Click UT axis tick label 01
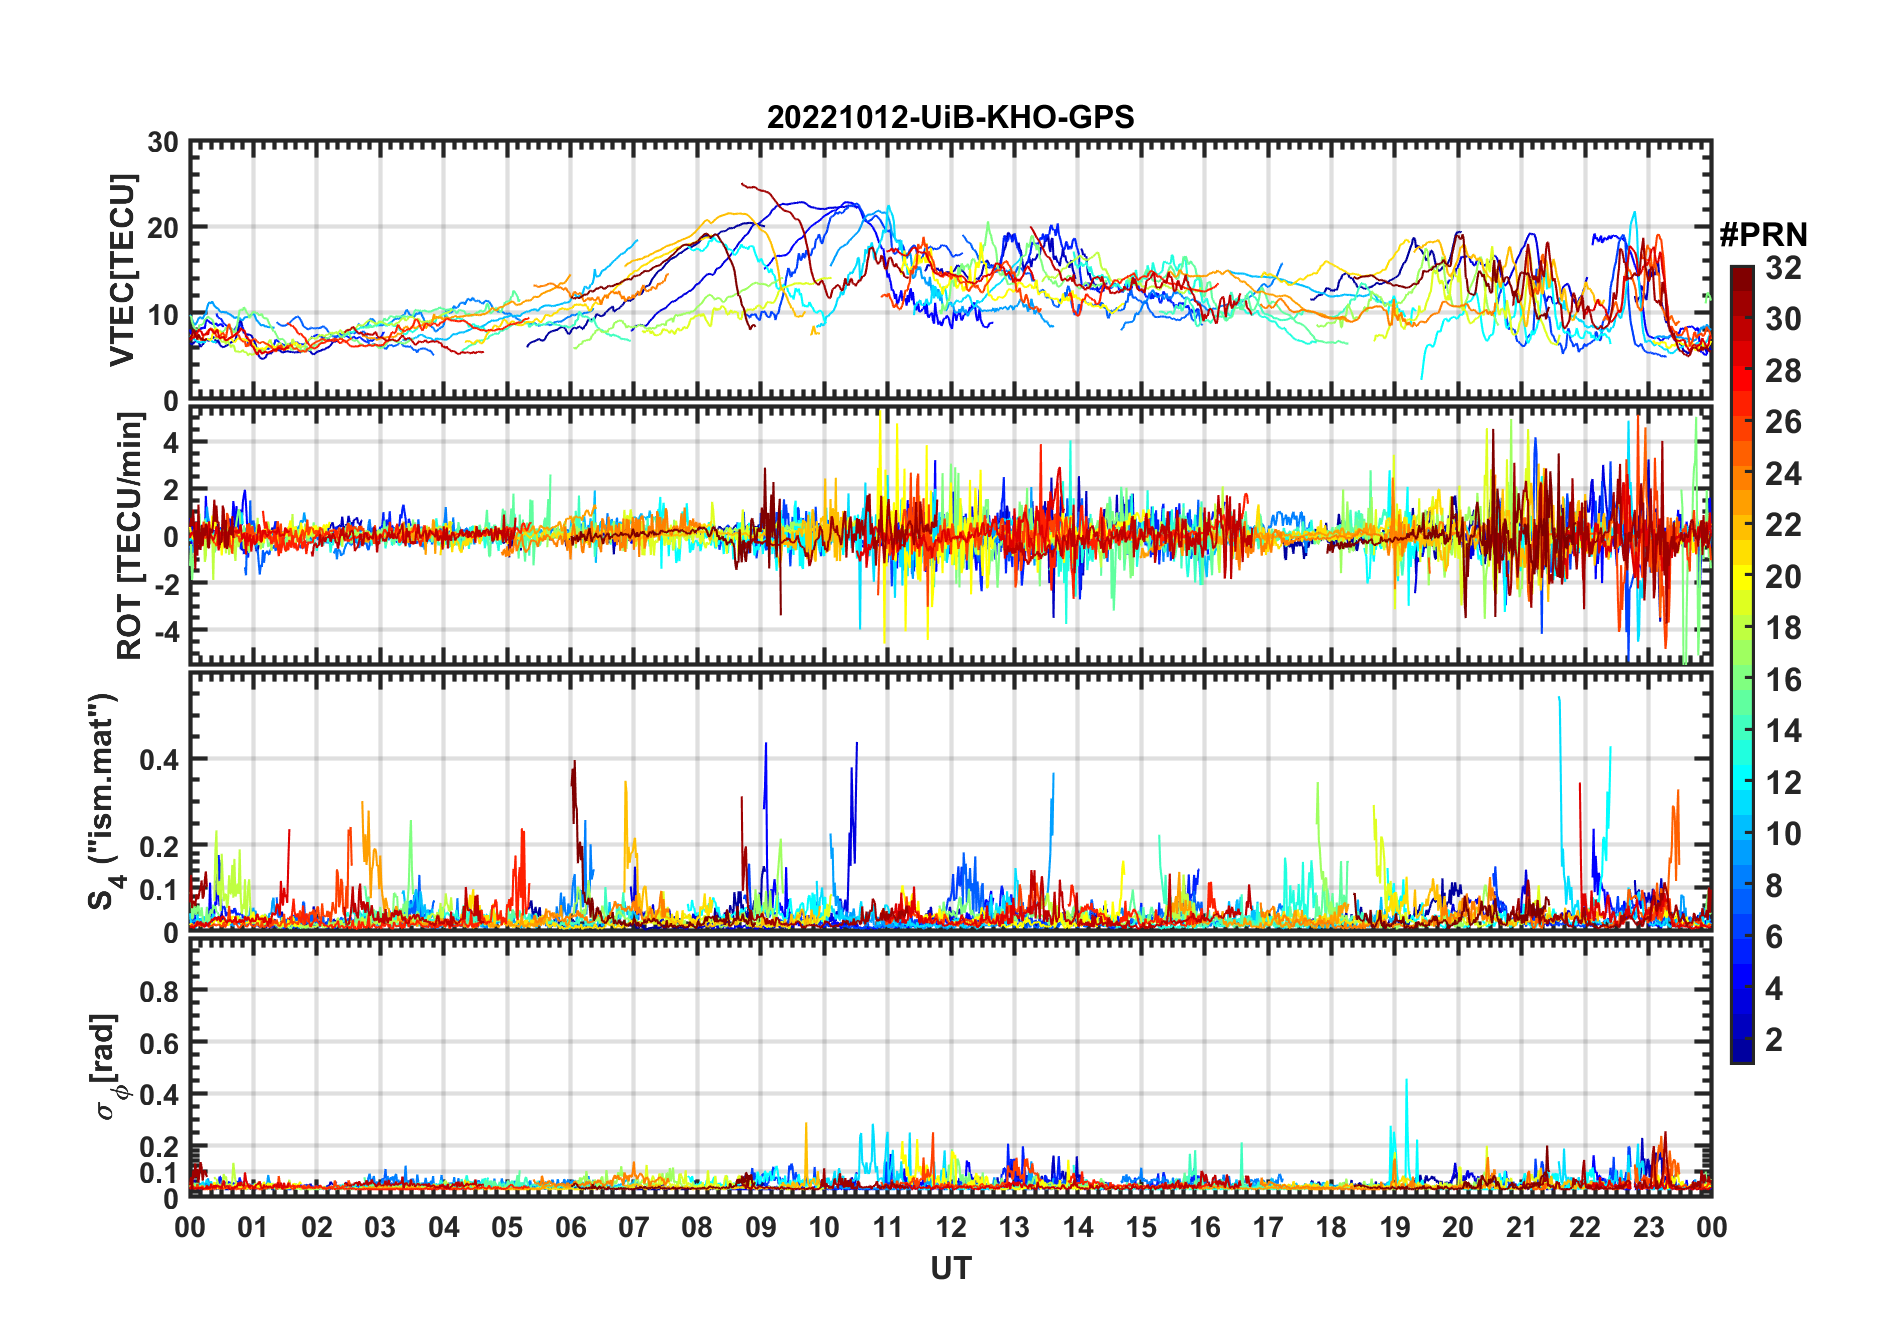 (x=253, y=1227)
